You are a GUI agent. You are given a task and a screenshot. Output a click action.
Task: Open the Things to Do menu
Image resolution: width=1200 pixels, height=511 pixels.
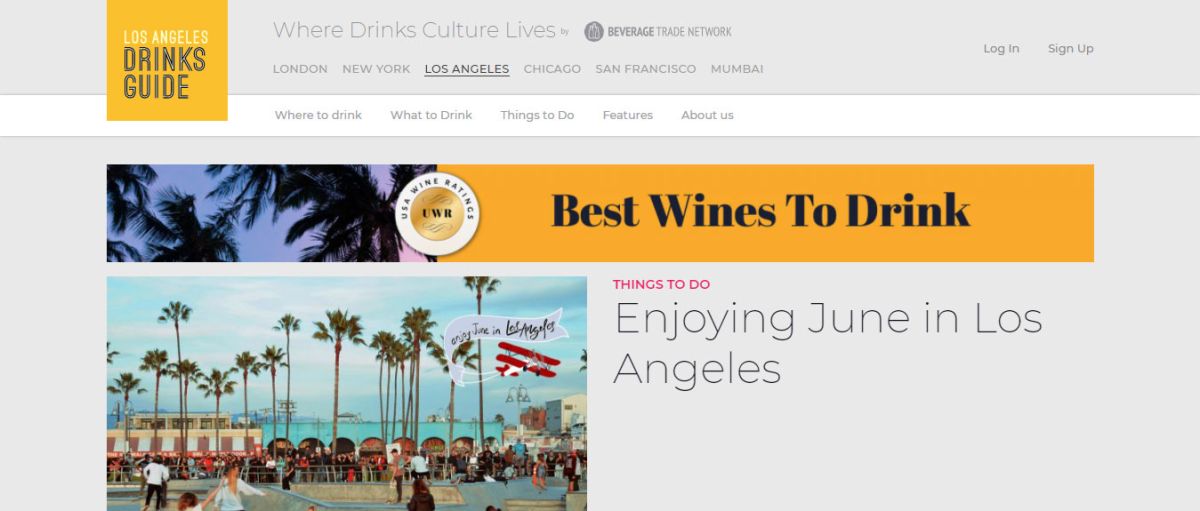(537, 115)
